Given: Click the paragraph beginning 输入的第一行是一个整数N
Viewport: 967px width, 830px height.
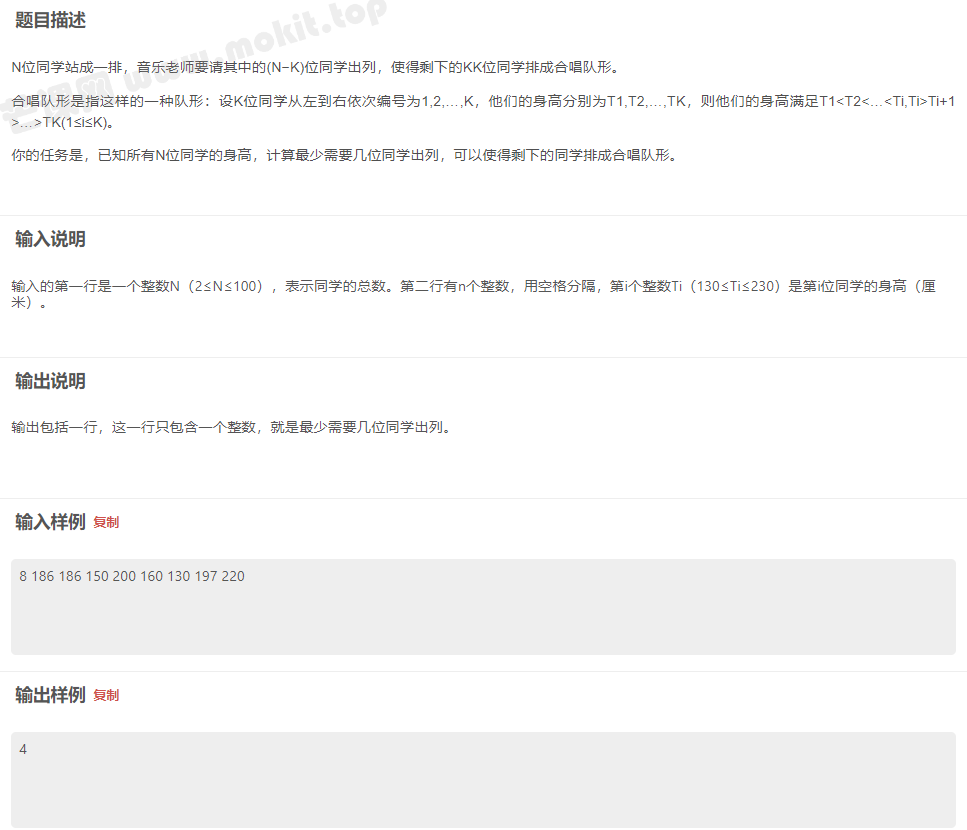Looking at the screenshot, I should point(474,294).
